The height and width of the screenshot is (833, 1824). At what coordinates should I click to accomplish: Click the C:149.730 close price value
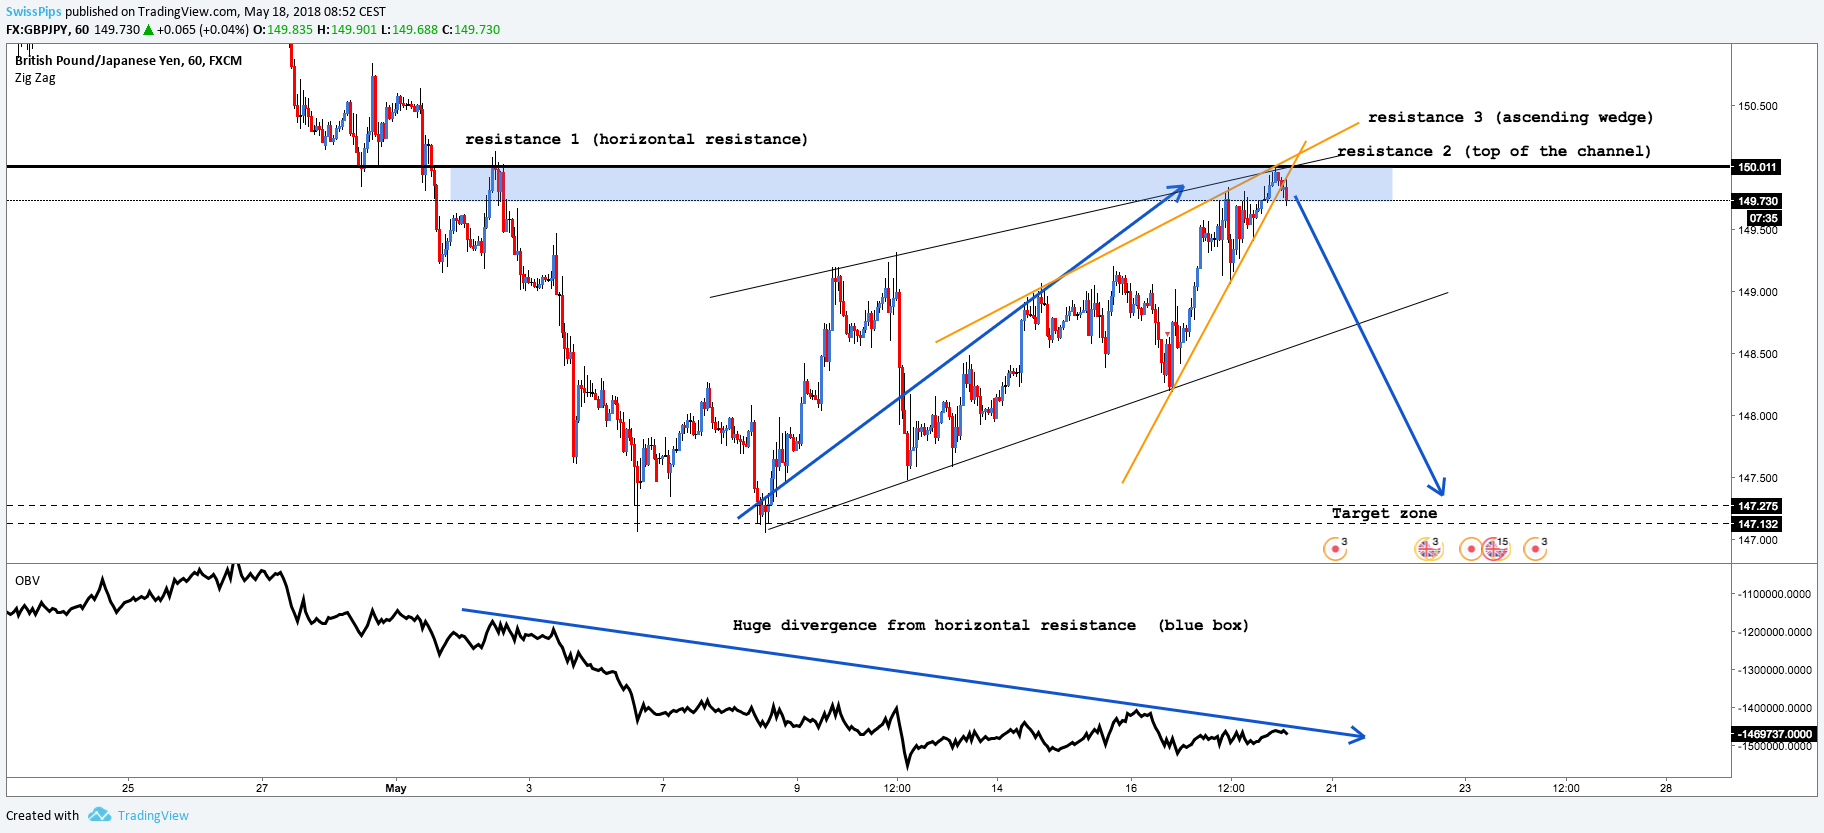(471, 30)
